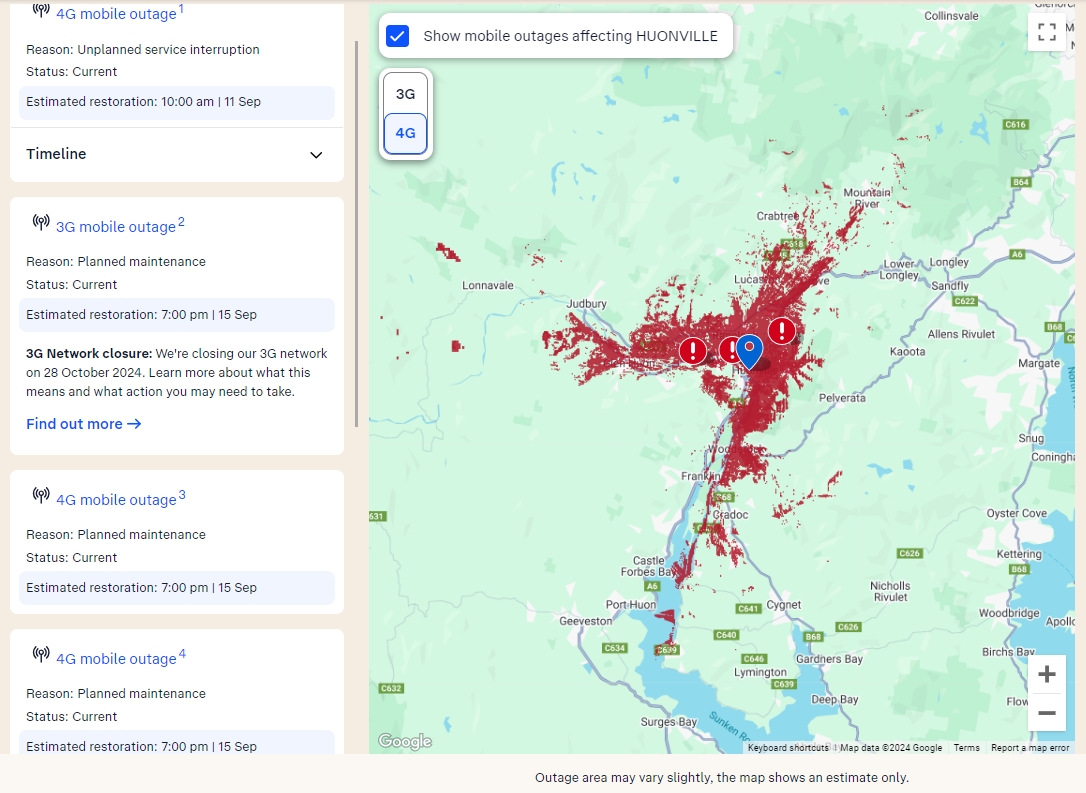Viewport: 1086px width, 793px height.
Task: Zoom out using the map minus icon
Action: (x=1047, y=712)
